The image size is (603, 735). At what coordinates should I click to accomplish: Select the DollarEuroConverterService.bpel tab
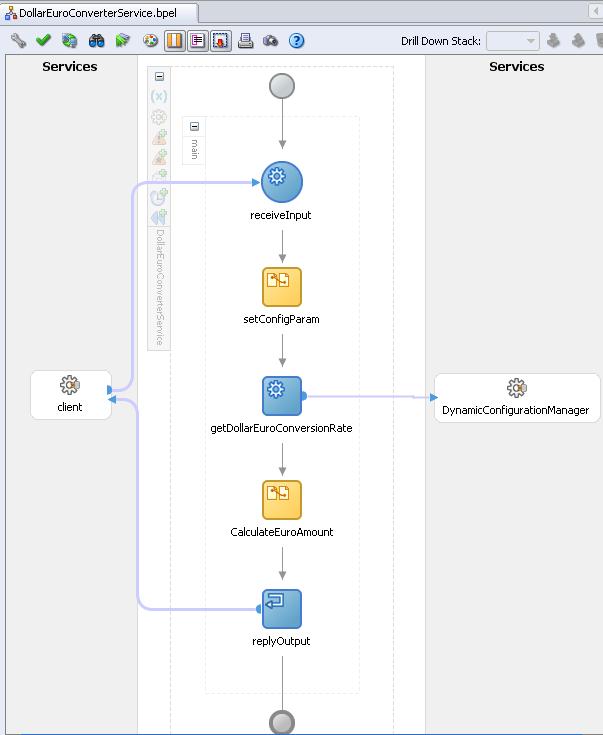click(x=98, y=13)
